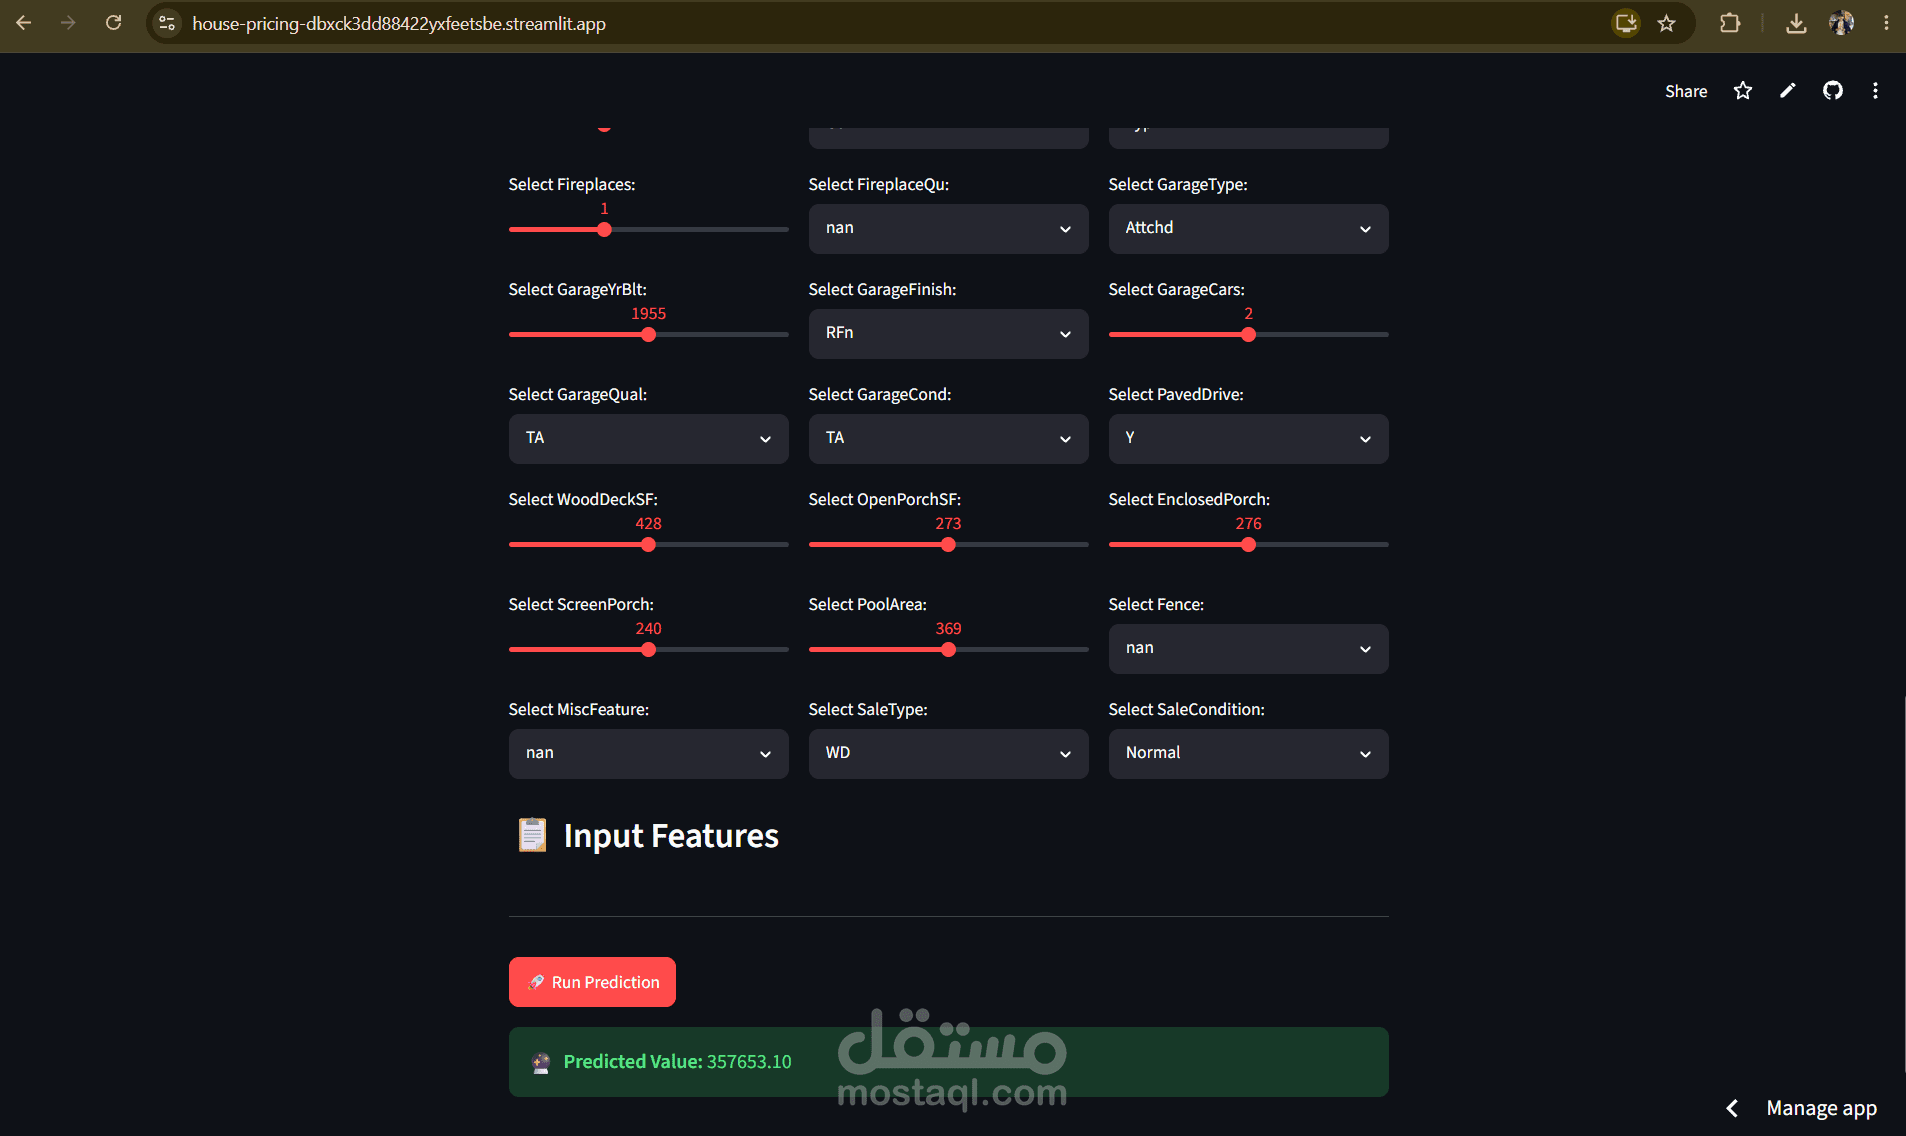Click the Fireplaces slider handle
This screenshot has height=1136, width=1906.
pyautogui.click(x=604, y=230)
